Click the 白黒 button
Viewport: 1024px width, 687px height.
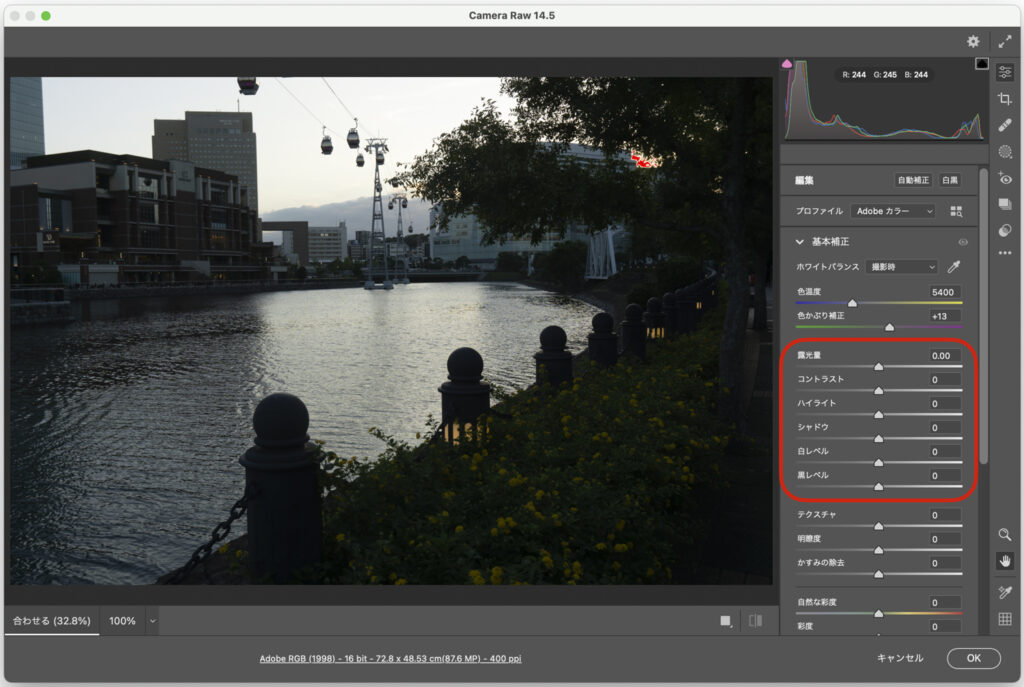[x=950, y=180]
